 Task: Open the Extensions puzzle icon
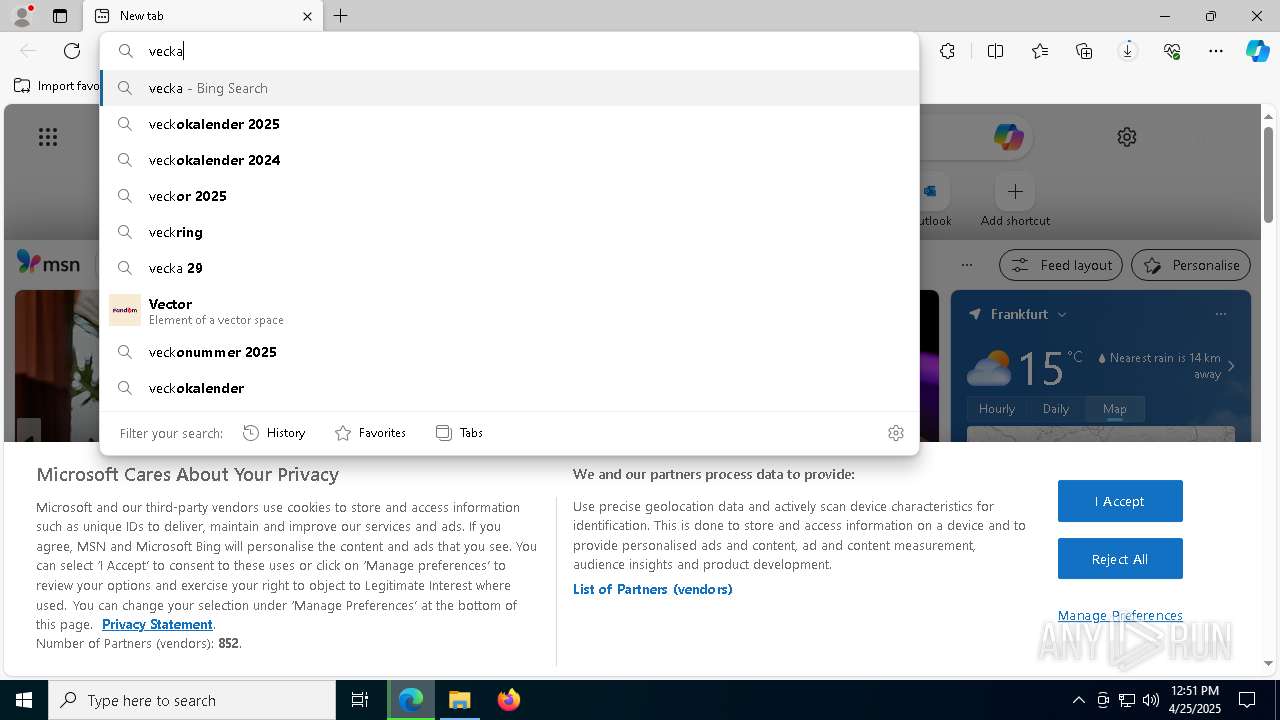point(947,51)
